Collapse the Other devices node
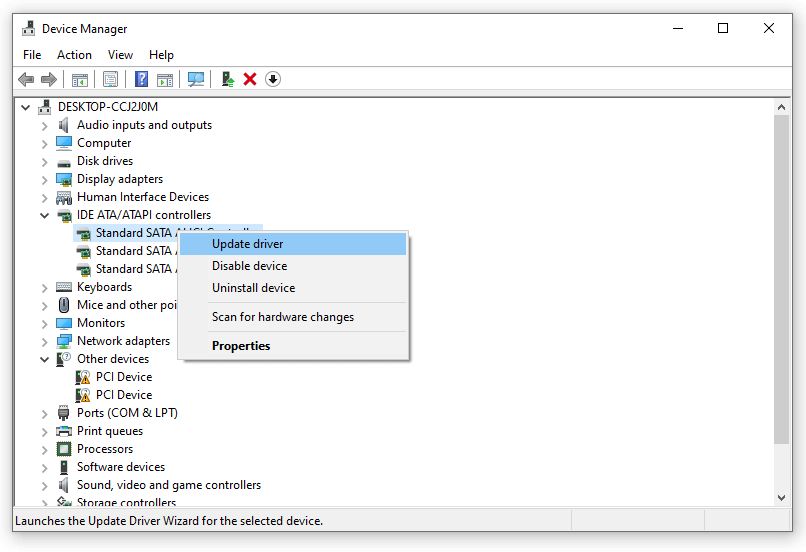Screen dimensions: 806x552 pos(45,359)
